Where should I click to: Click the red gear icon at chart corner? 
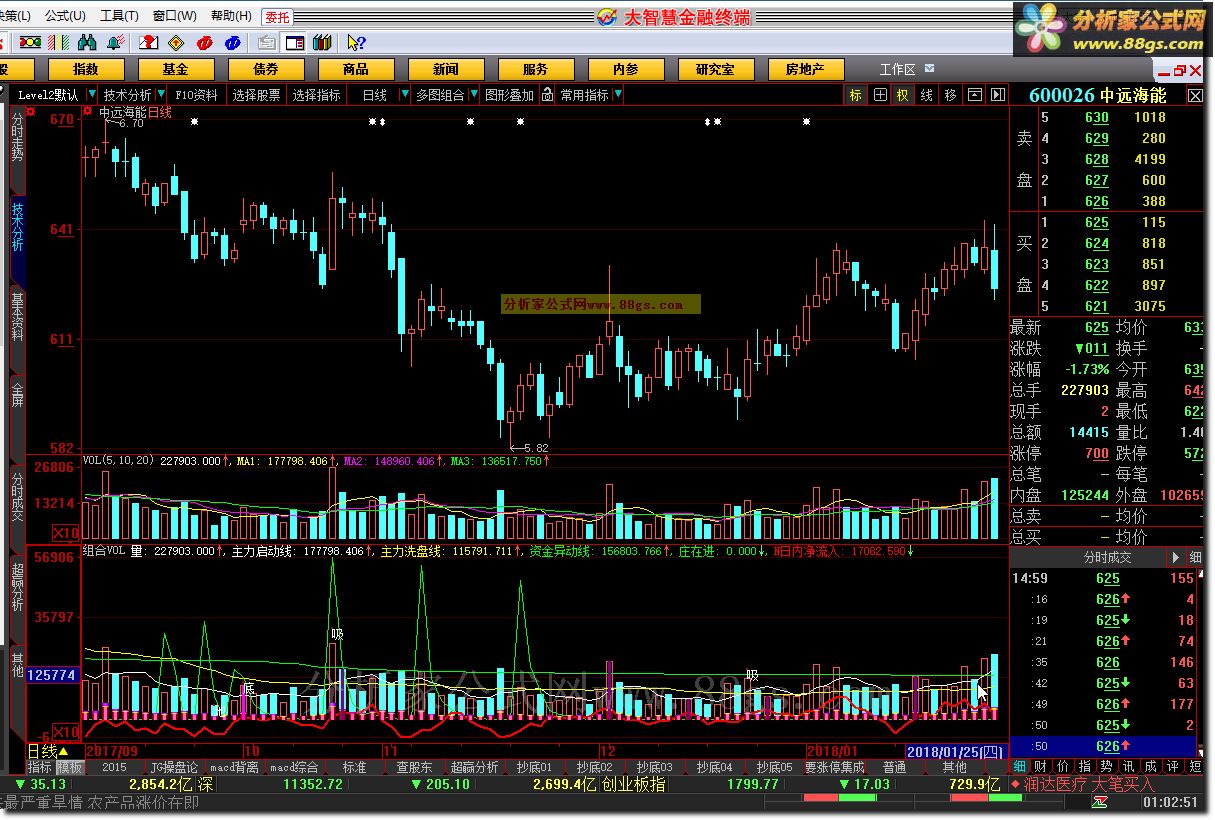[88, 112]
